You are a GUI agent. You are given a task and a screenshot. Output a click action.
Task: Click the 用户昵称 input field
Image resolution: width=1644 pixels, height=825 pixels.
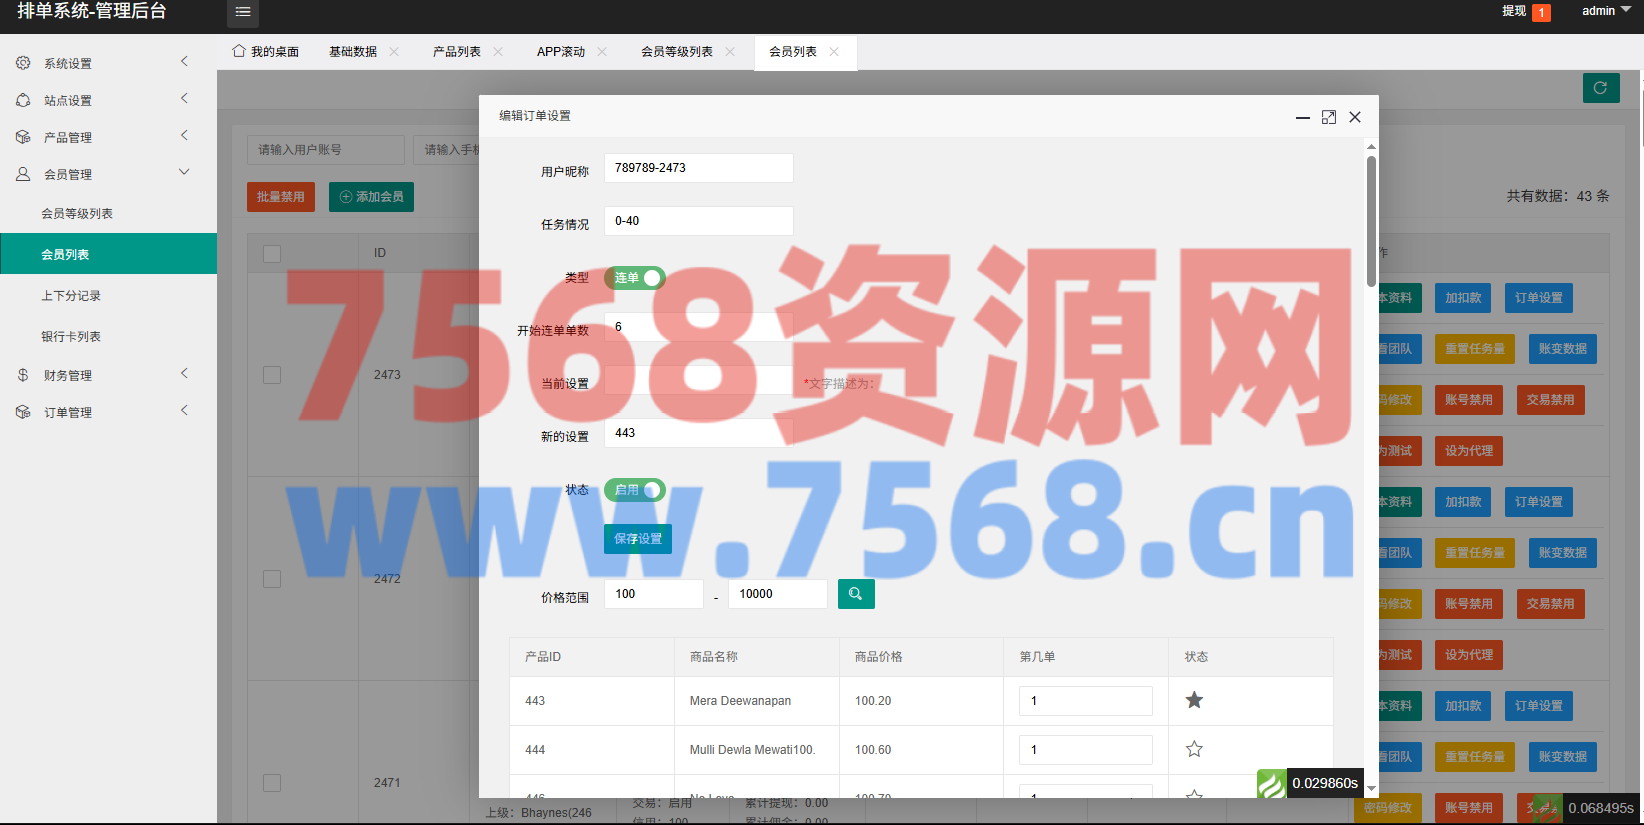(698, 168)
